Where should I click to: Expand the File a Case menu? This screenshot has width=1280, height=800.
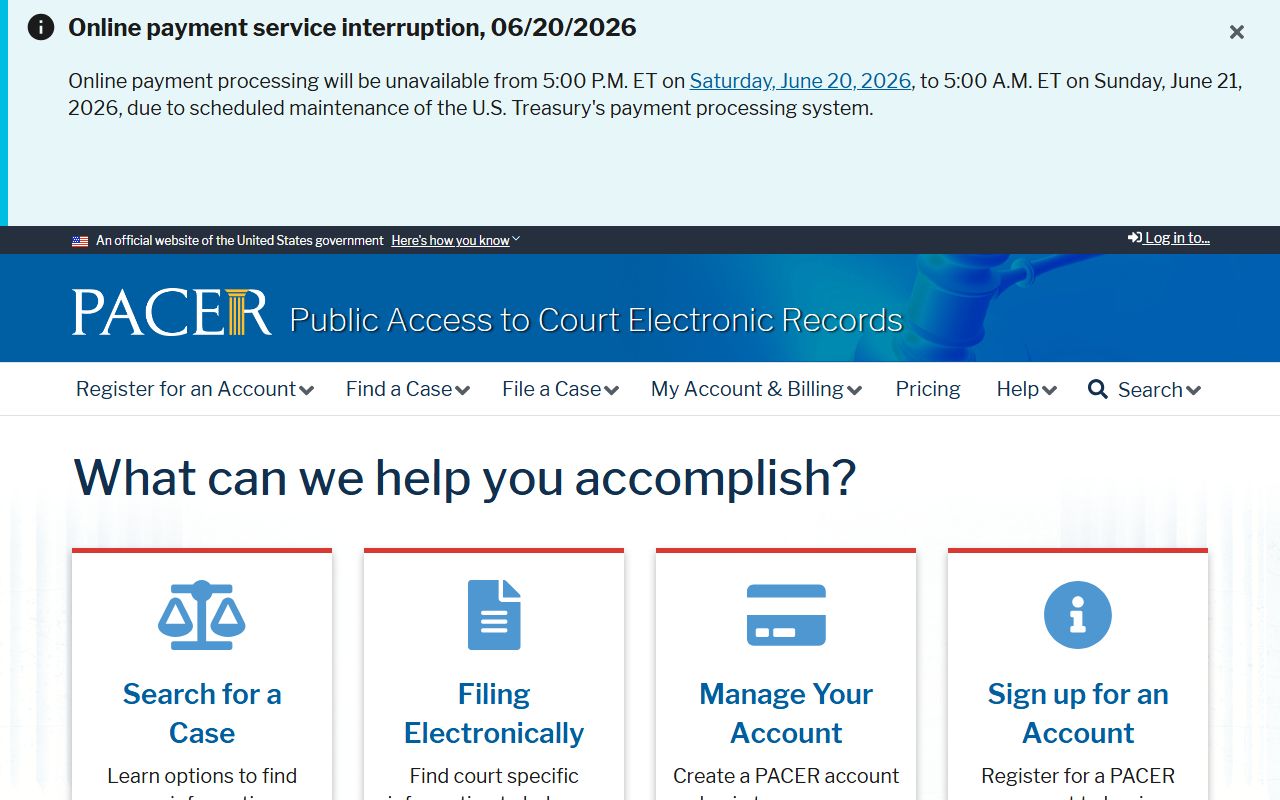[x=560, y=389]
